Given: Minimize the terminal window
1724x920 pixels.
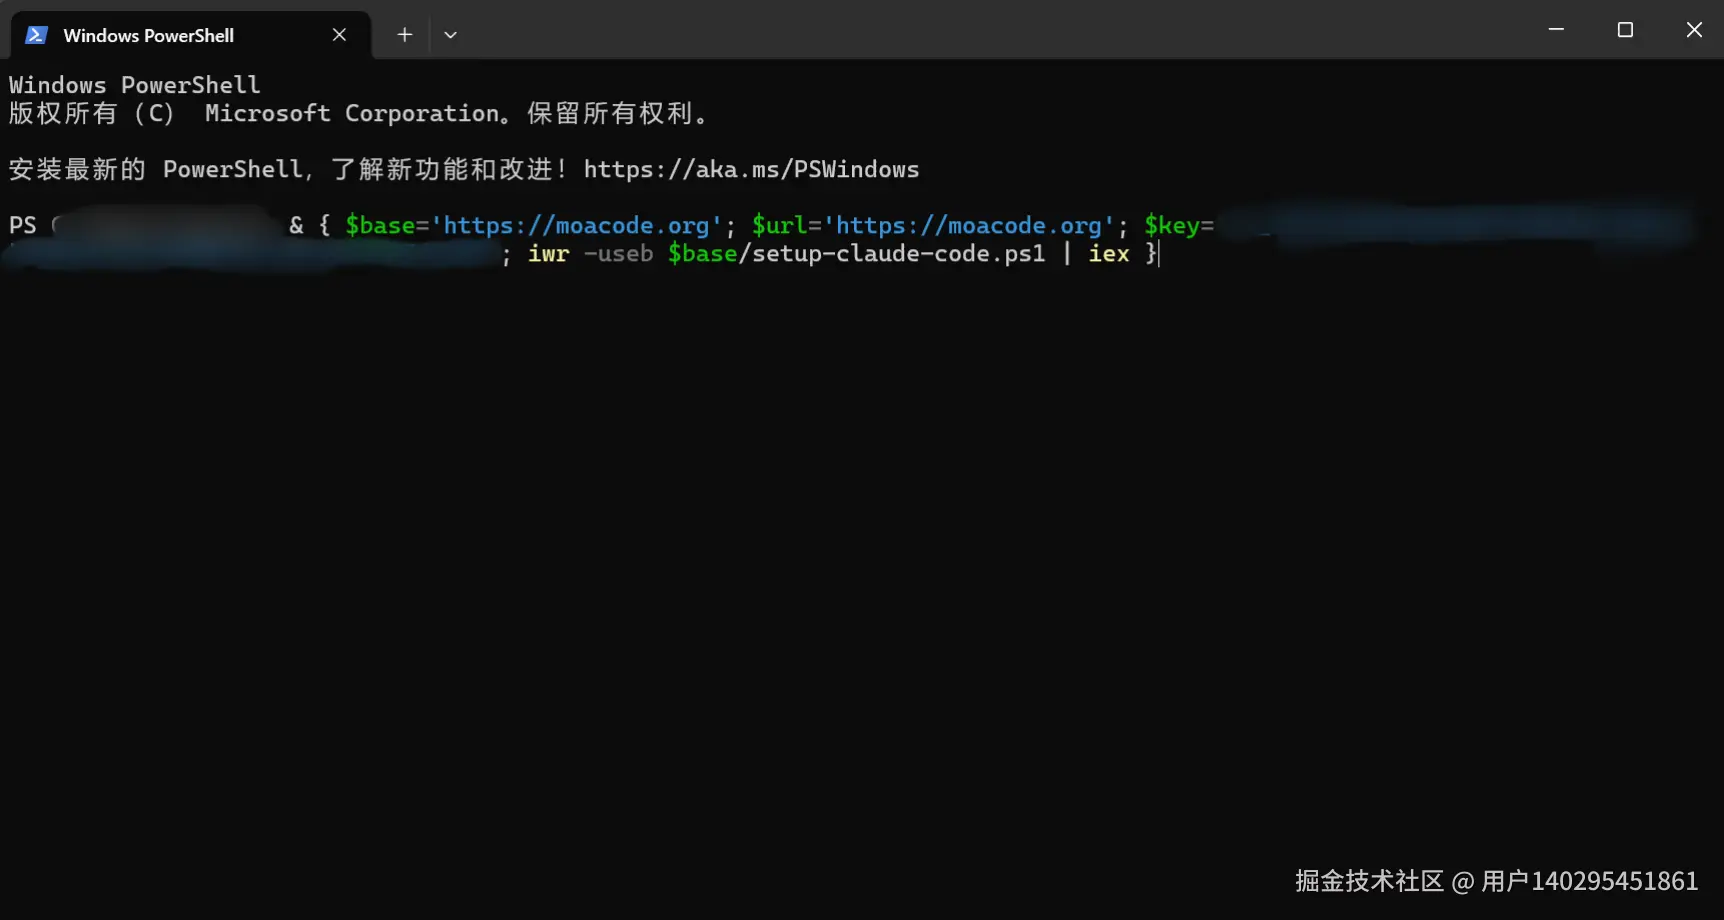Looking at the screenshot, I should 1556,30.
